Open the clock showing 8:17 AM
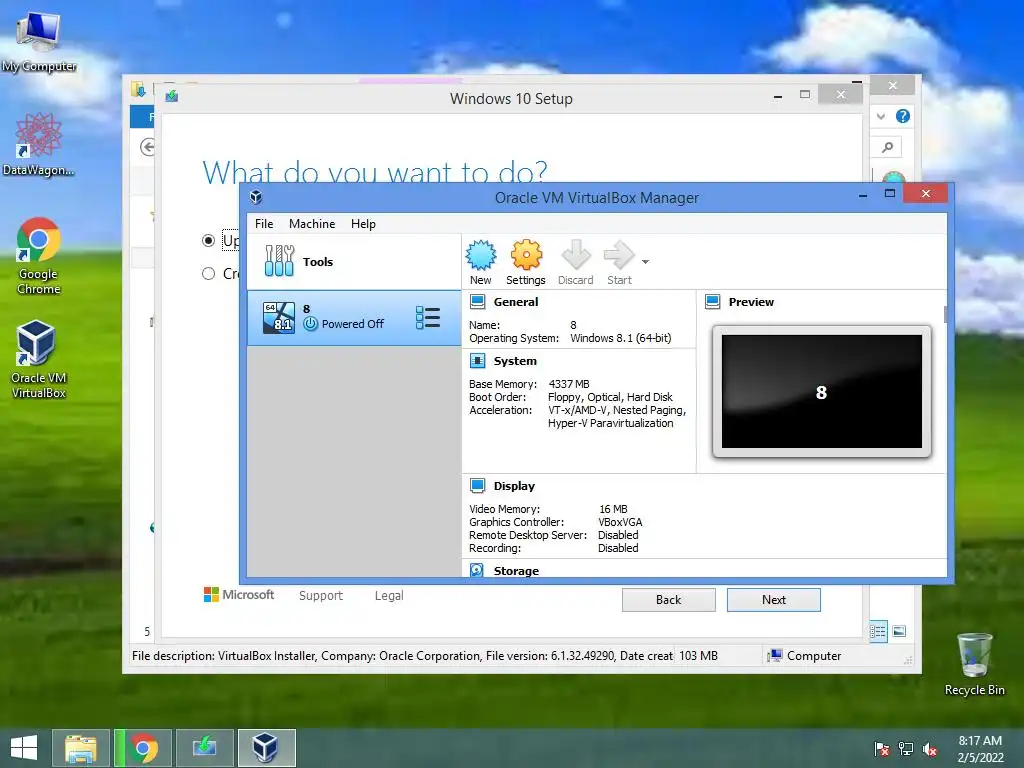The image size is (1024, 768). (x=980, y=749)
